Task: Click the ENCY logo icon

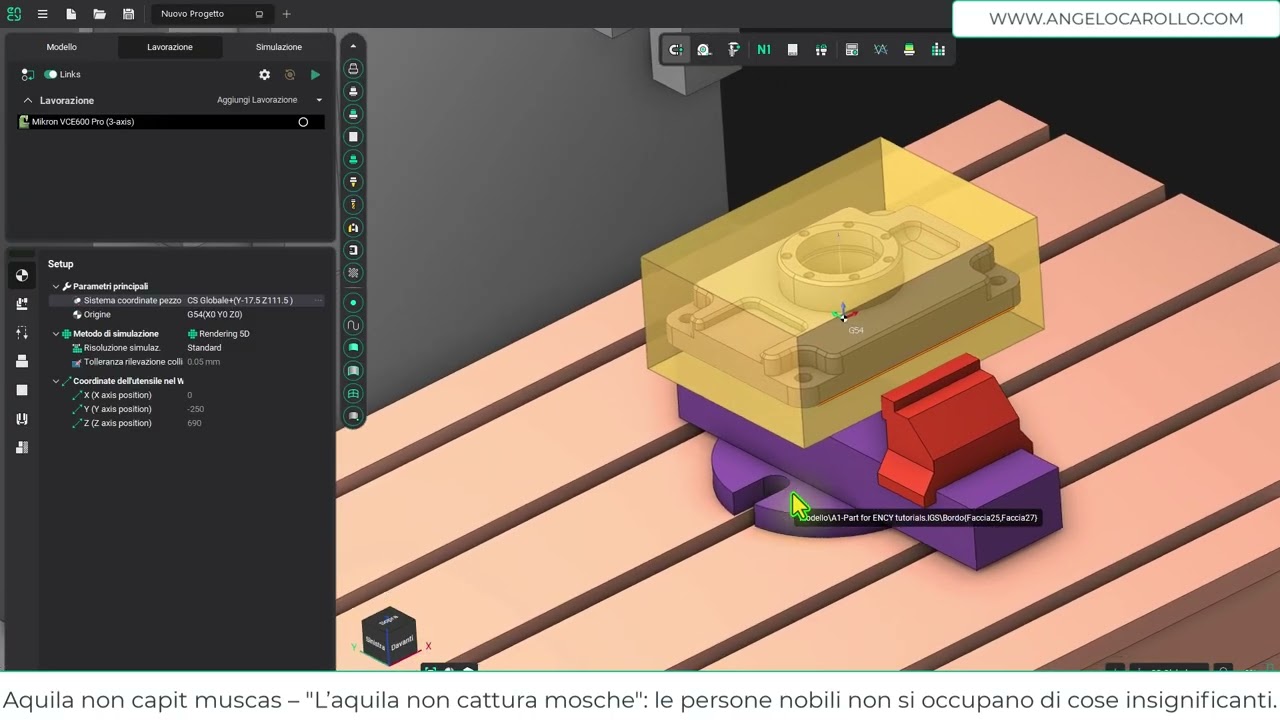Action: coord(14,14)
